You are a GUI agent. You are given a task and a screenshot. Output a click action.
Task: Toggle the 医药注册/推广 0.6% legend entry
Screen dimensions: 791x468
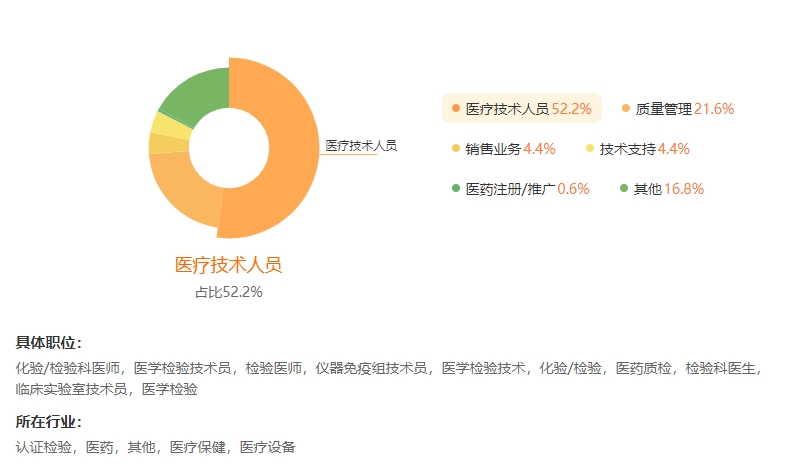521,189
